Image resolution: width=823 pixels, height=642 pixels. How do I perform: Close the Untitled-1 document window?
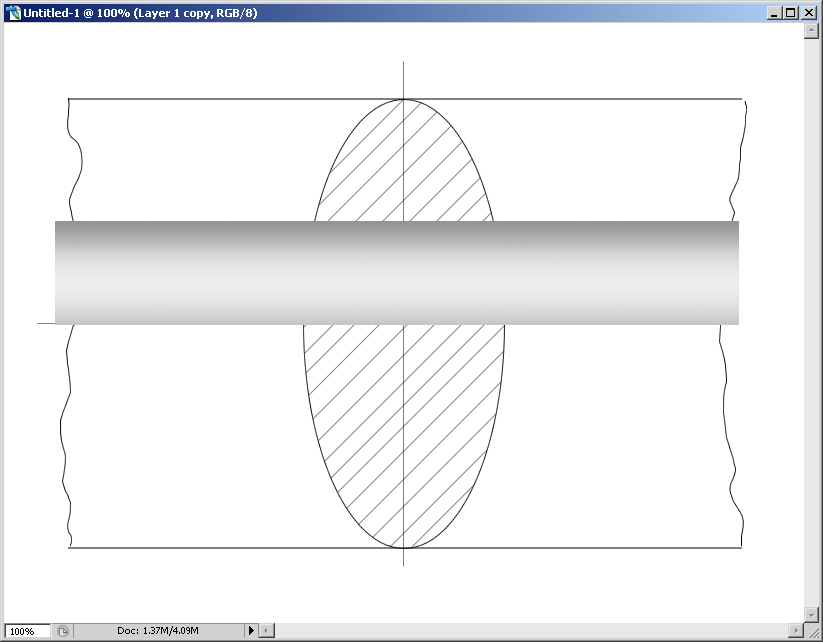tap(809, 13)
